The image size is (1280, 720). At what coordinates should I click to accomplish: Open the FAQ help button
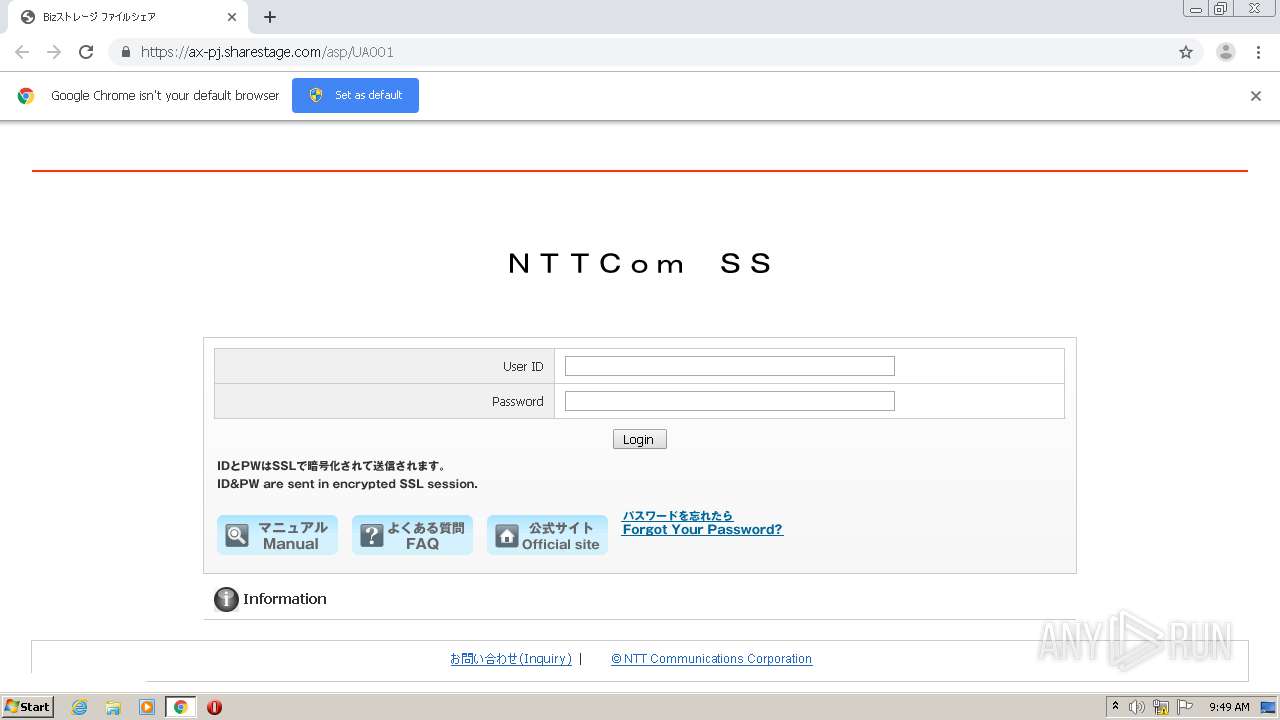pos(412,535)
